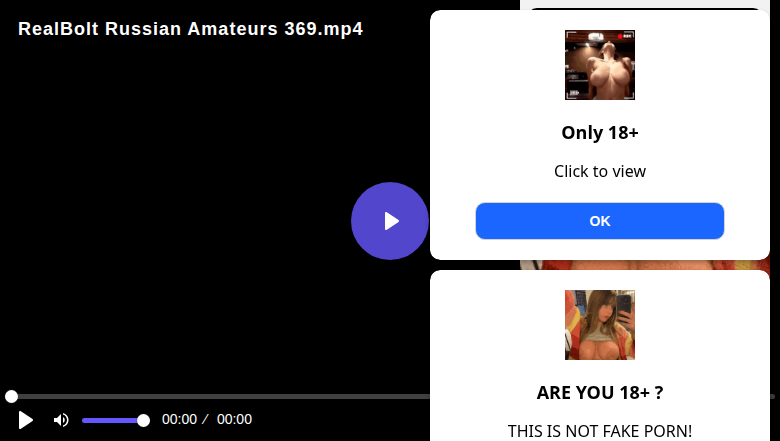Click the 'Click to view' text
This screenshot has width=780, height=441.
[x=600, y=172]
